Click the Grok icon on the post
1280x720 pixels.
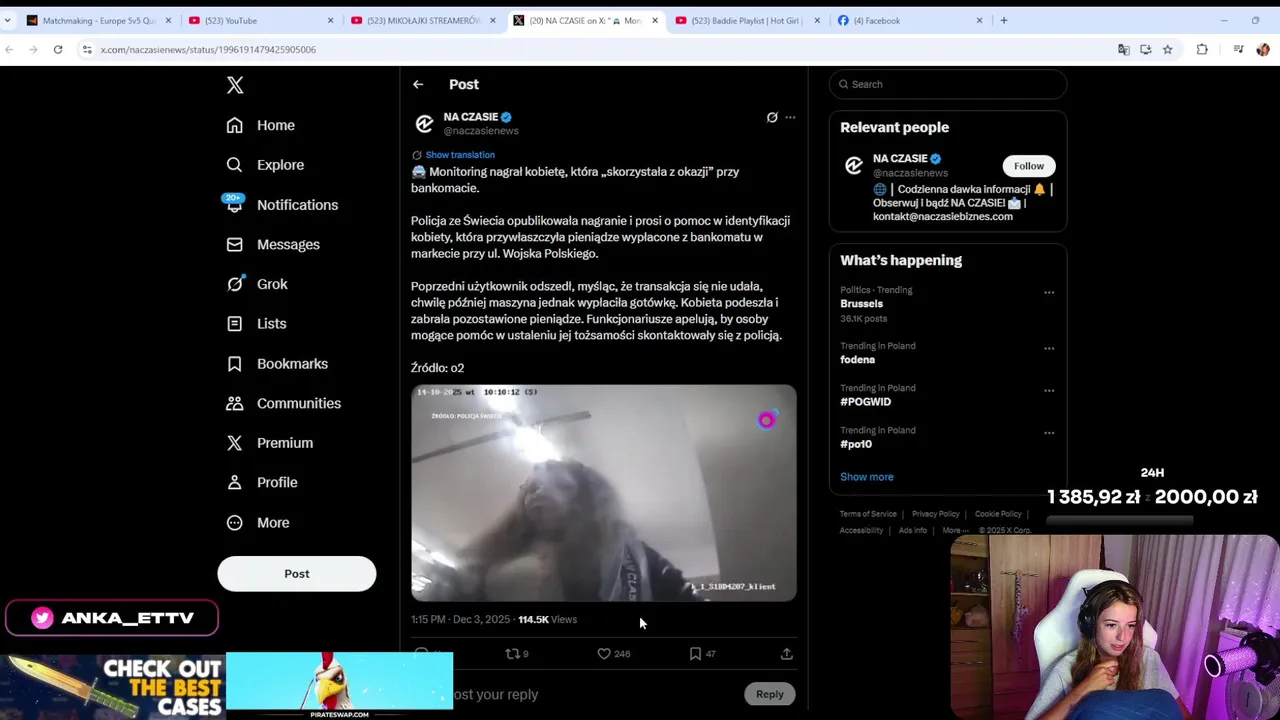pyautogui.click(x=772, y=118)
